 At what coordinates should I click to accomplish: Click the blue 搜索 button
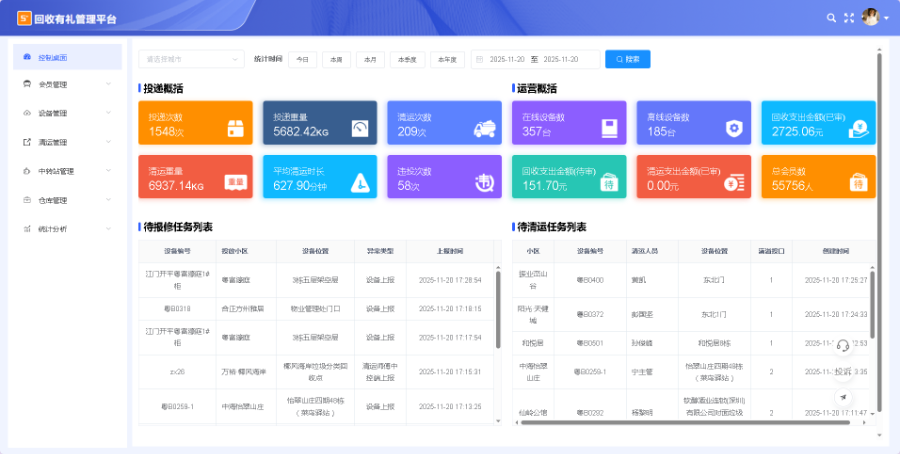click(x=628, y=59)
